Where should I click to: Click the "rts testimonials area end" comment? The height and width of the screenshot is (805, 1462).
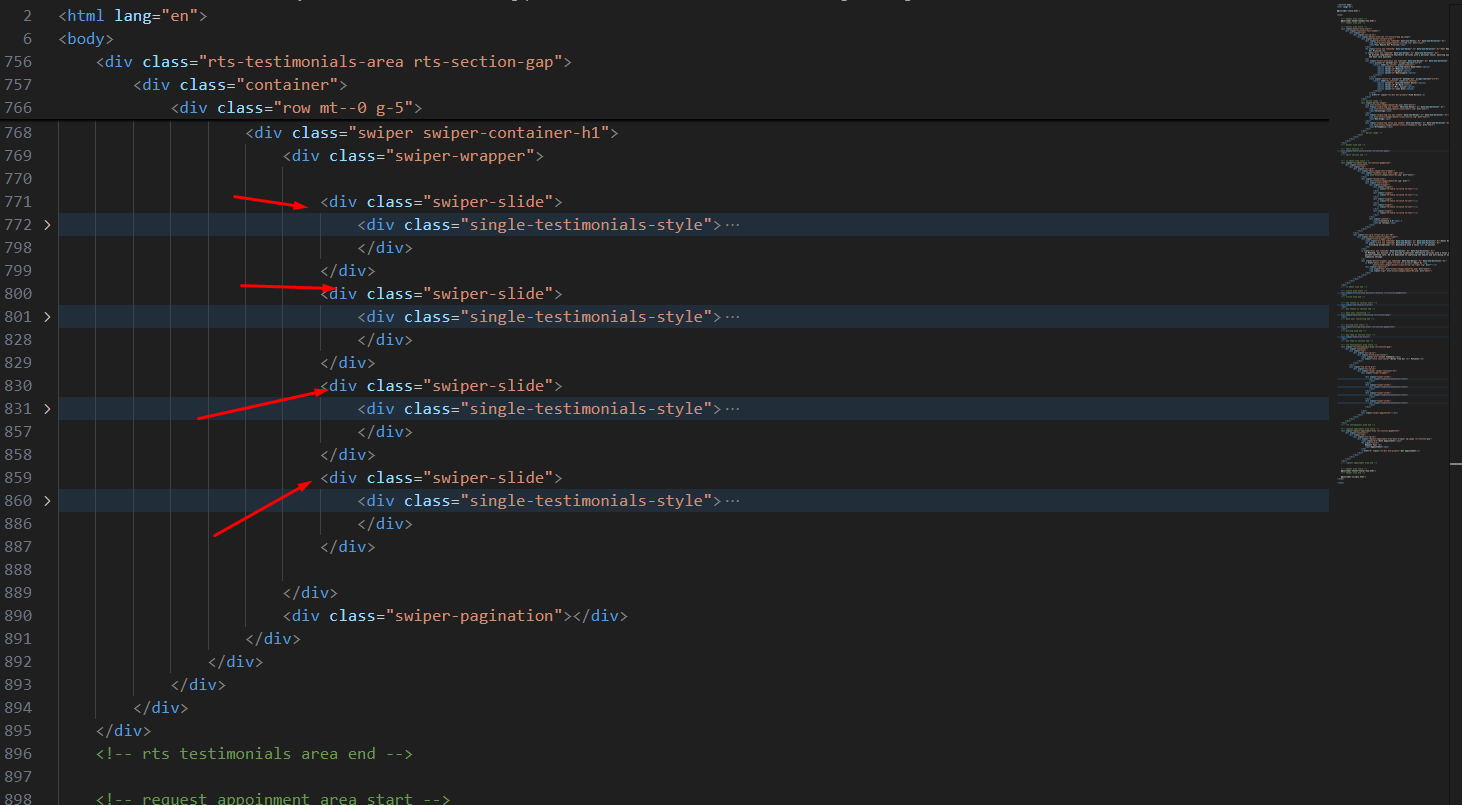point(254,754)
